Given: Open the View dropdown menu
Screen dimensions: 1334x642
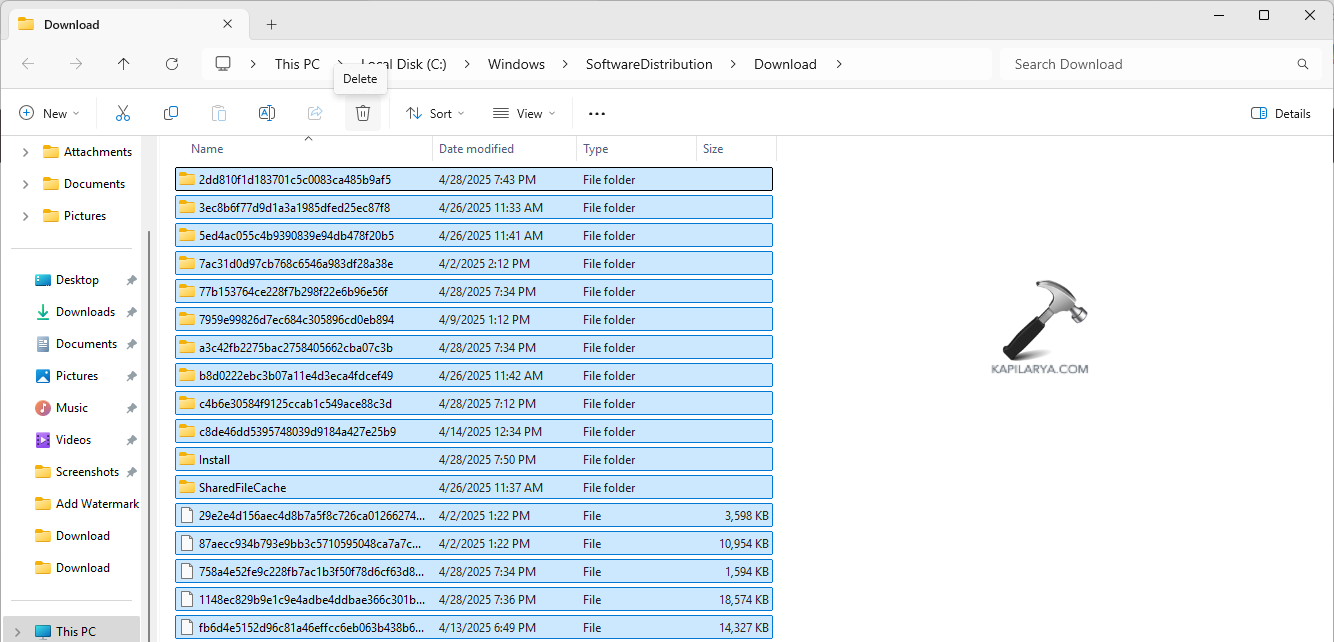Looking at the screenshot, I should (x=524, y=114).
